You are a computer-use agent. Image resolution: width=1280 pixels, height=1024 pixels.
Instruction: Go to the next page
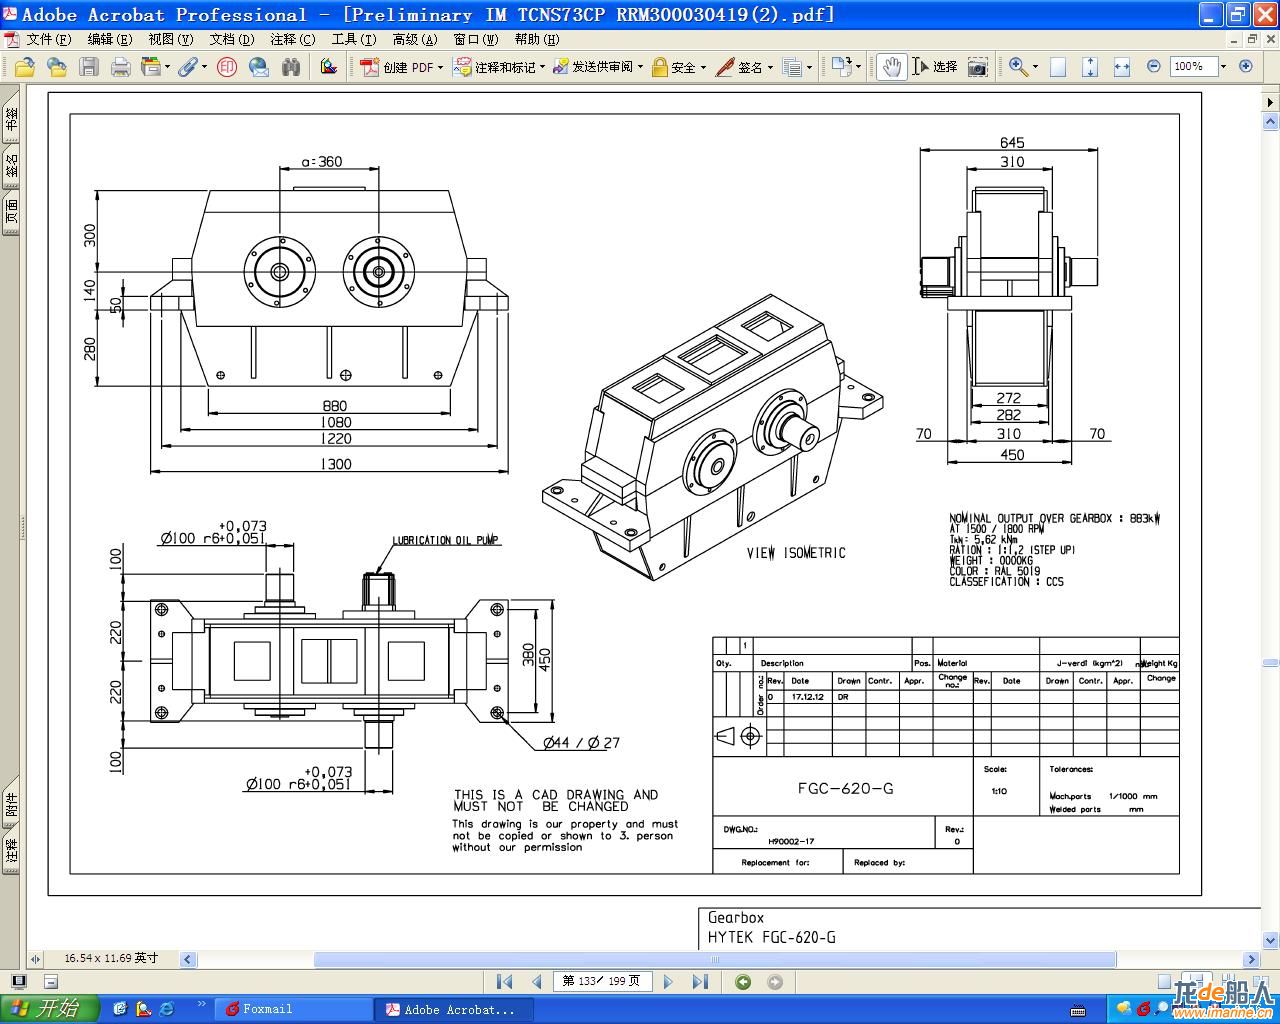[x=668, y=982]
